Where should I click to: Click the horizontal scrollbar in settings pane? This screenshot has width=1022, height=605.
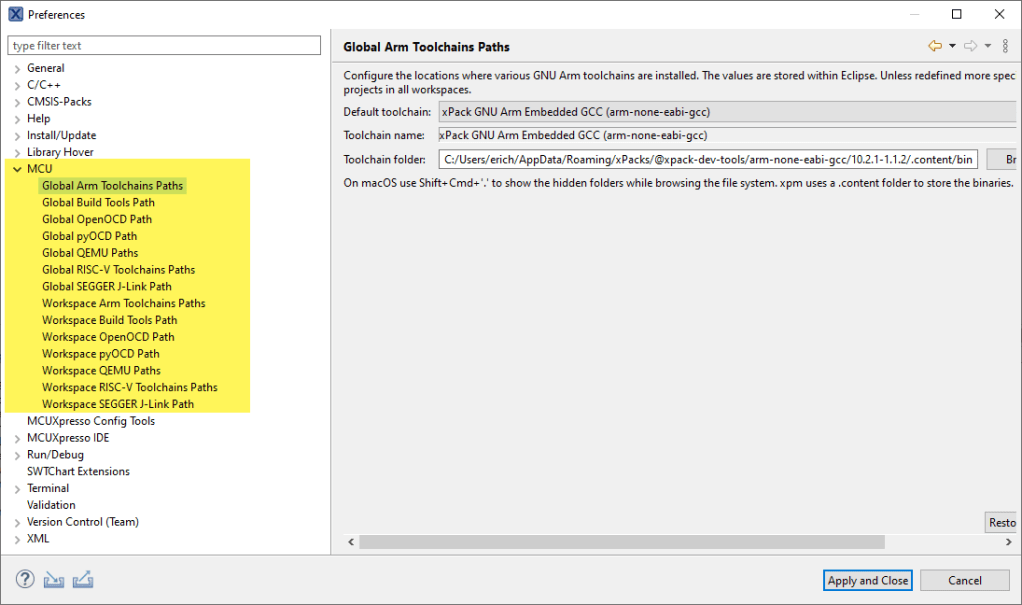click(620, 542)
